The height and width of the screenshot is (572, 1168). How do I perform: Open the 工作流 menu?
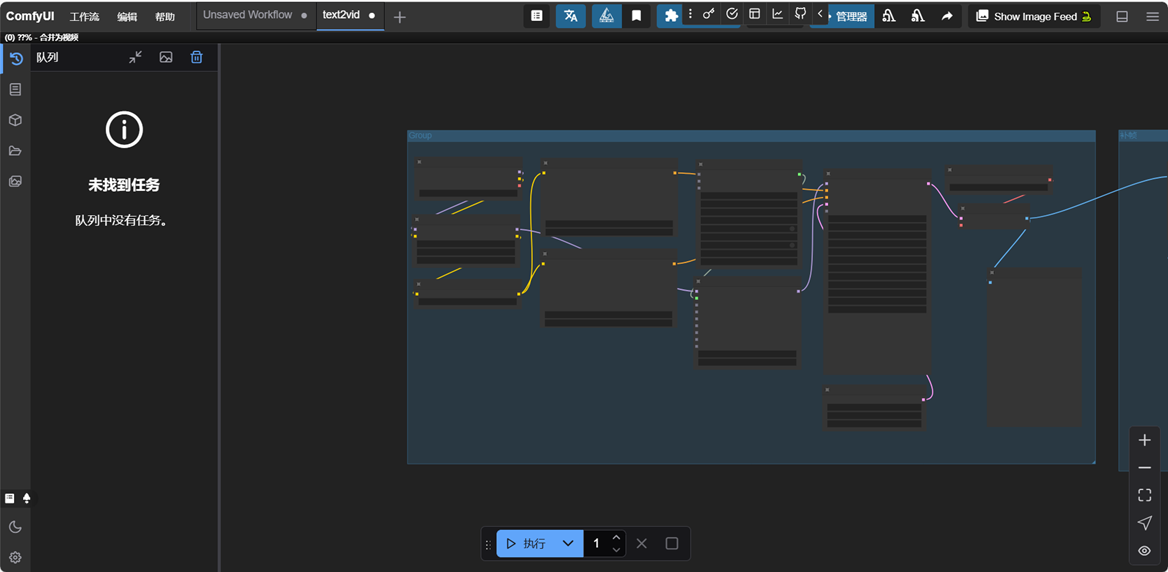pos(84,17)
